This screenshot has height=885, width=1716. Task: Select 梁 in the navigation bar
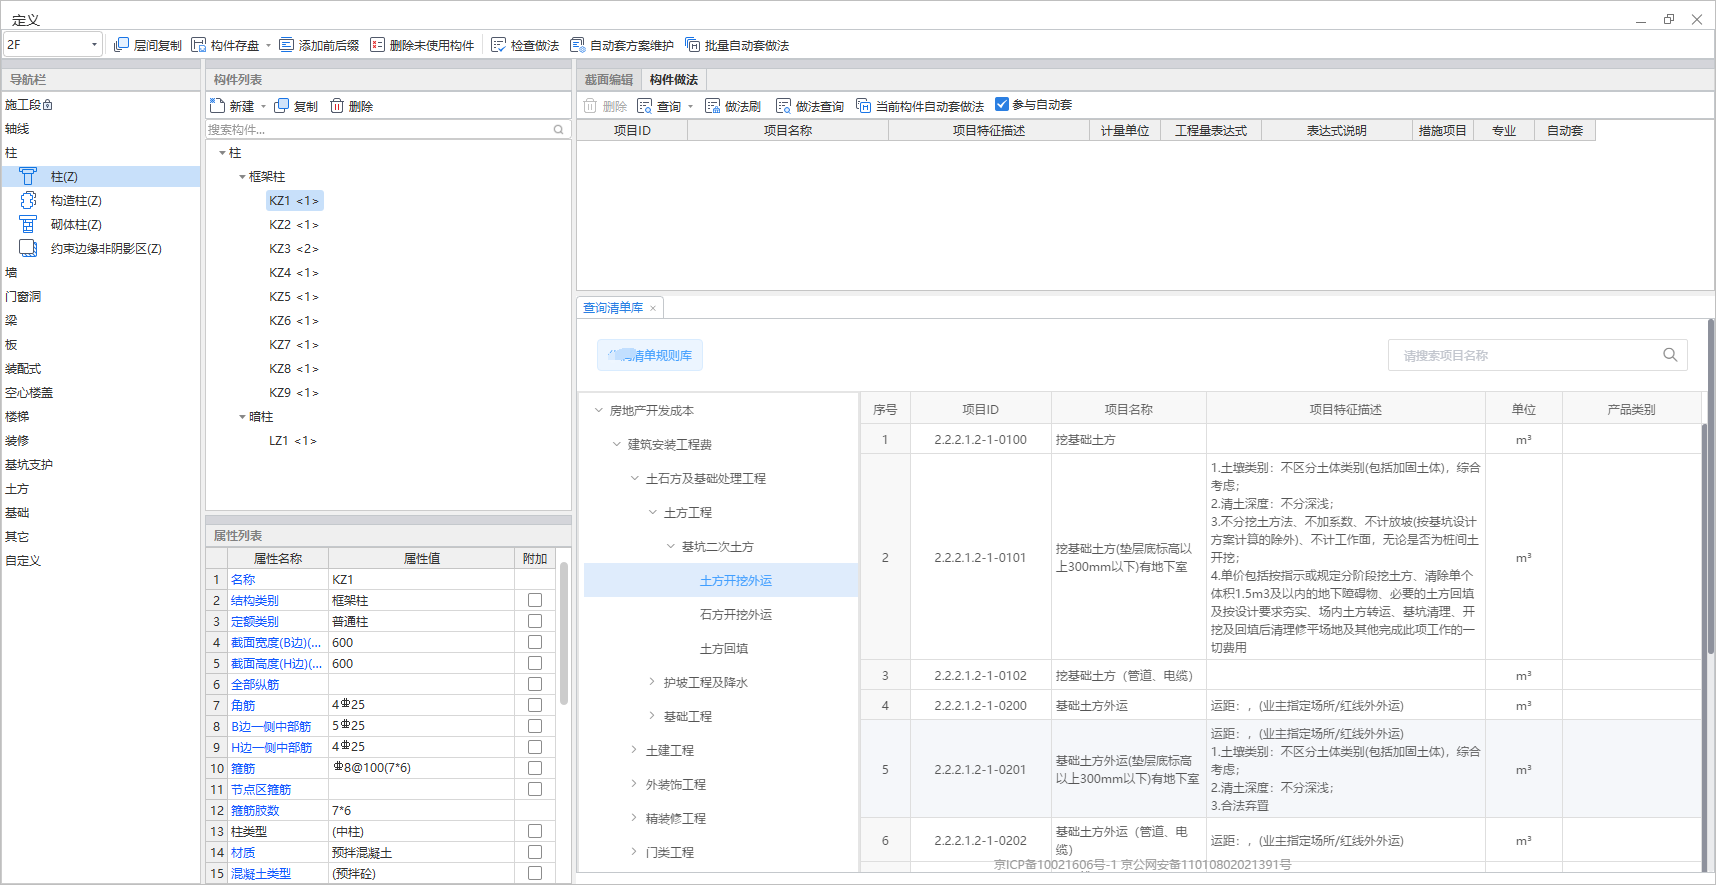[11, 320]
